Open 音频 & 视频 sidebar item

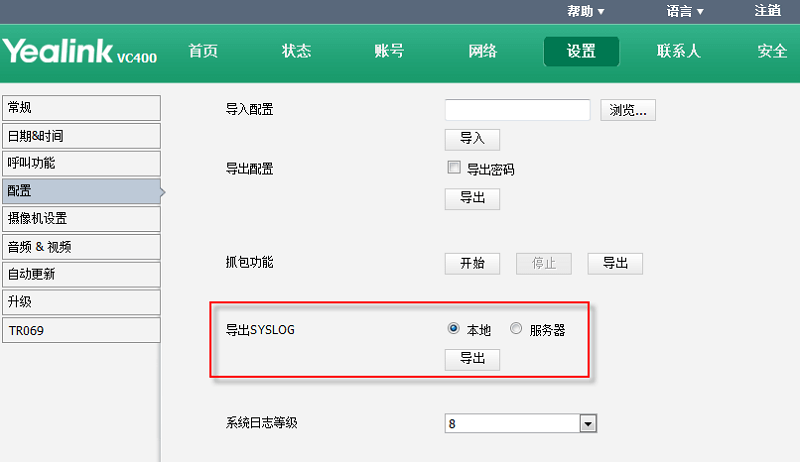point(81,247)
